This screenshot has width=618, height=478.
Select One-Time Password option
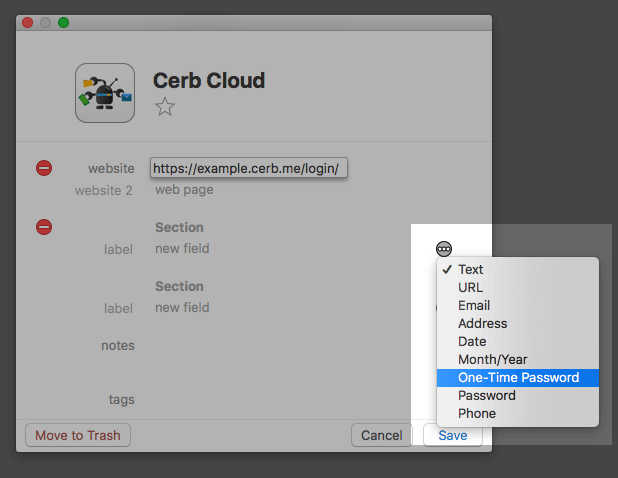pyautogui.click(x=517, y=378)
